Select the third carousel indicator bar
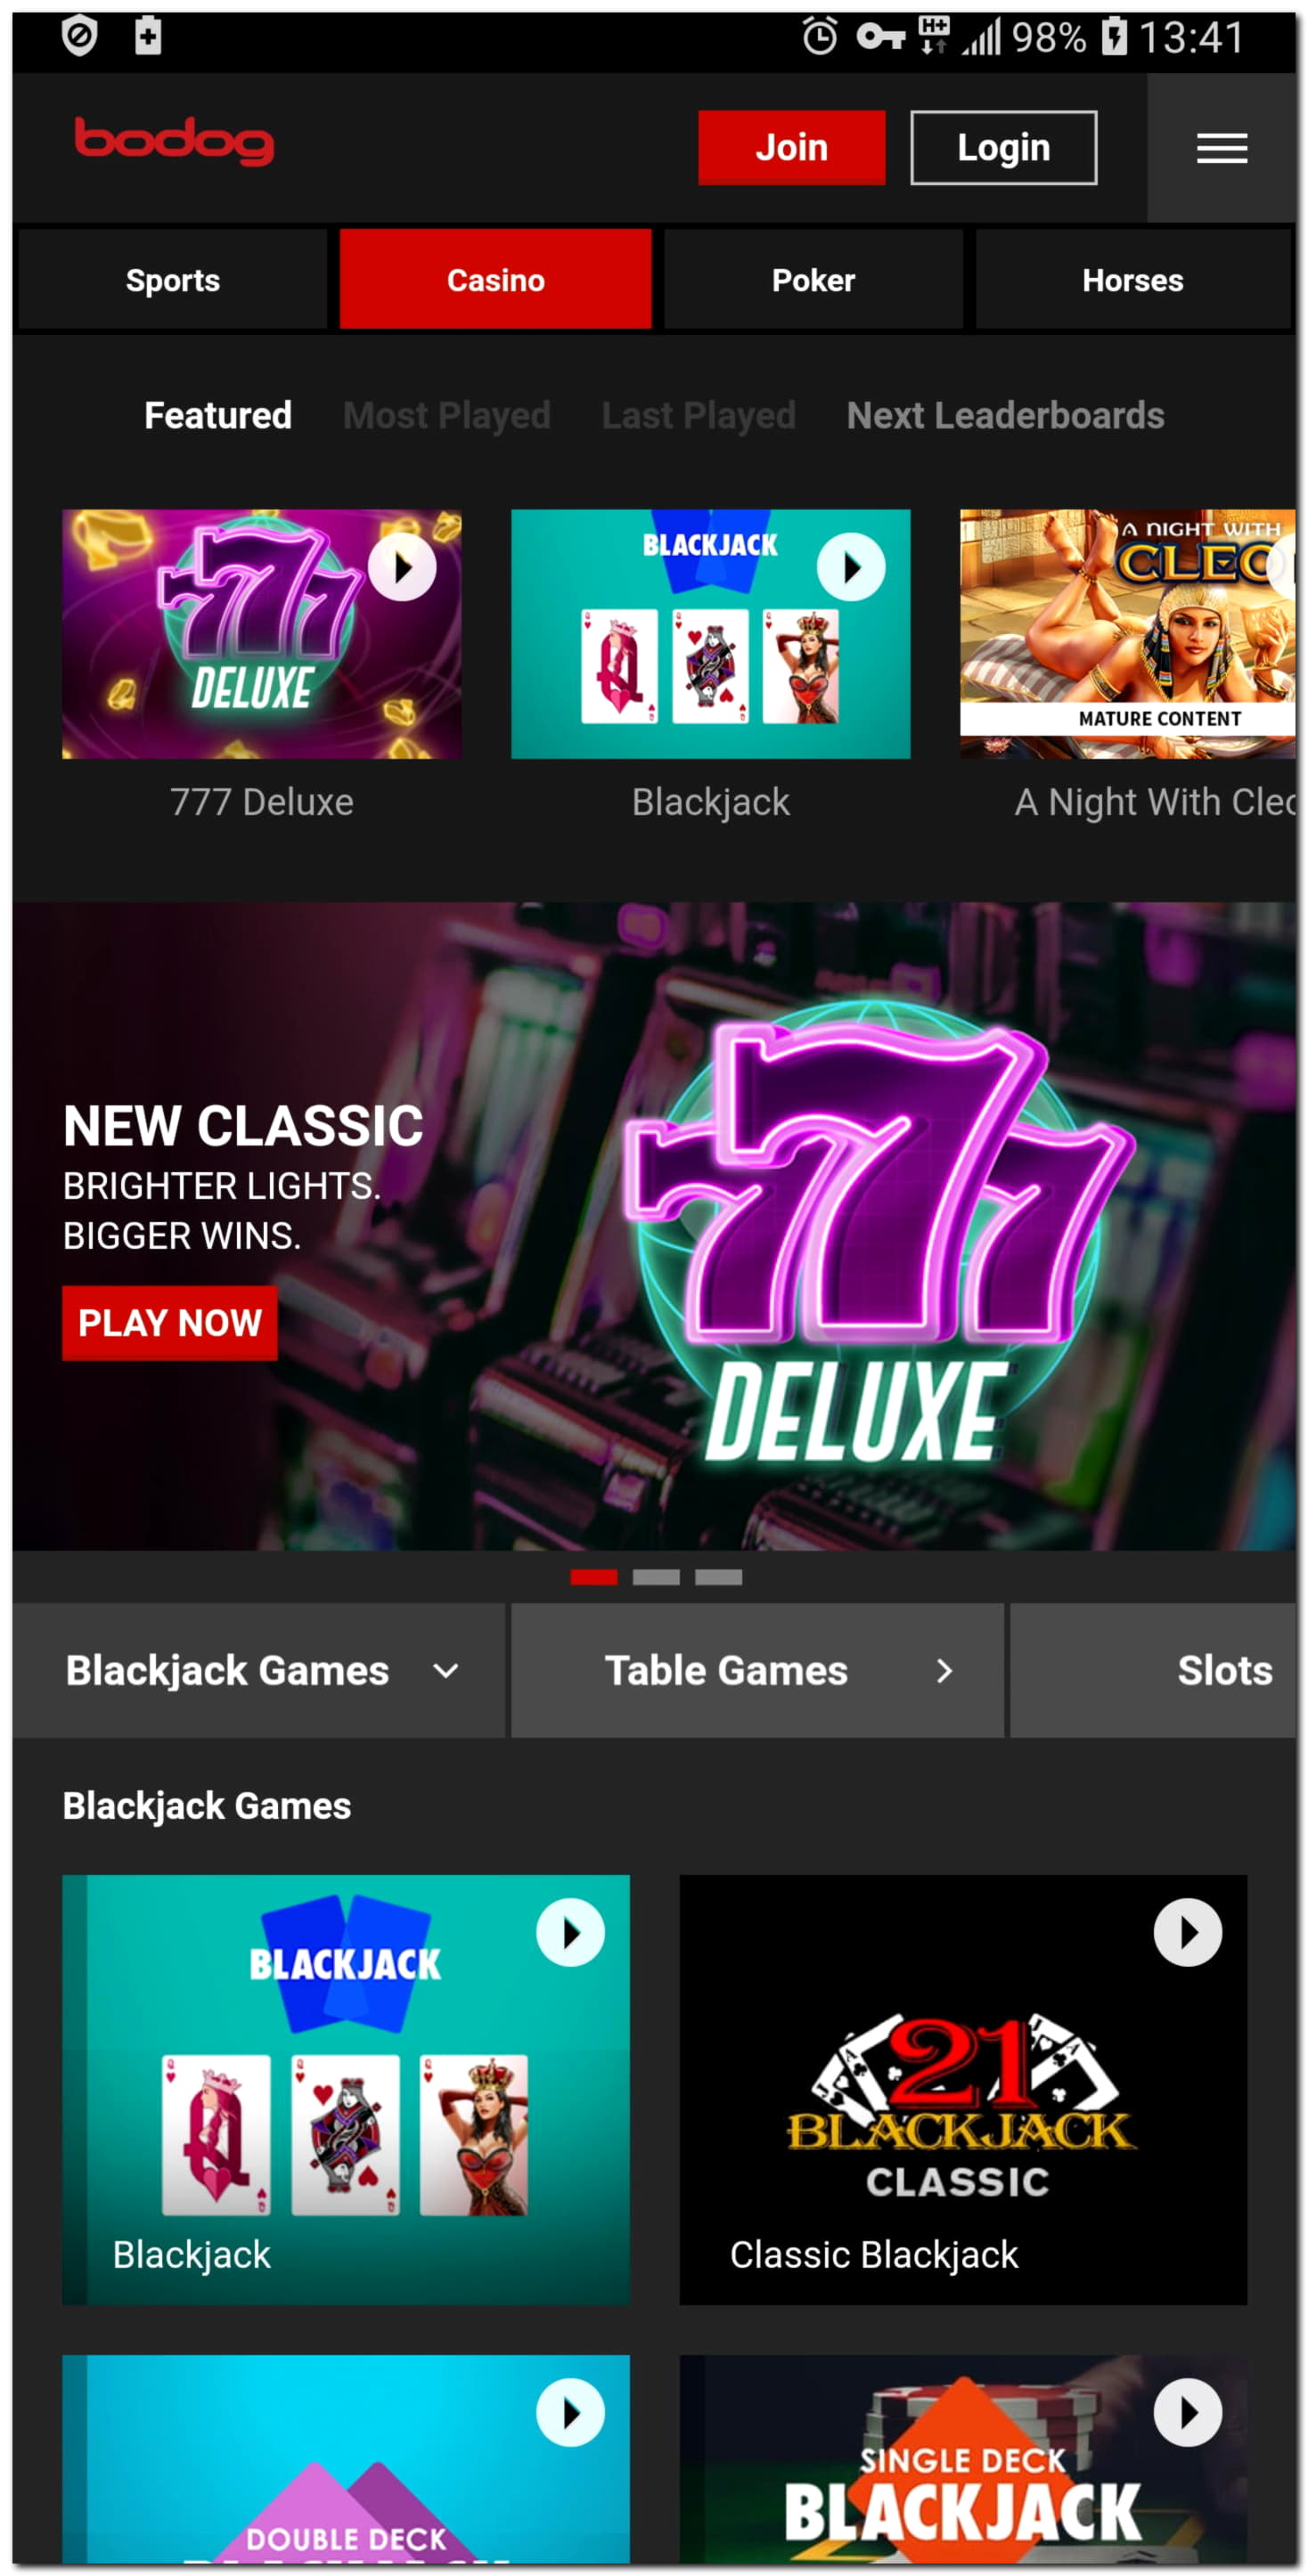The image size is (1308, 2576). coord(718,1577)
